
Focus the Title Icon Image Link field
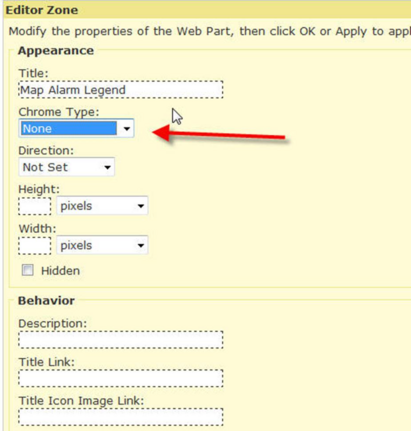point(121,417)
